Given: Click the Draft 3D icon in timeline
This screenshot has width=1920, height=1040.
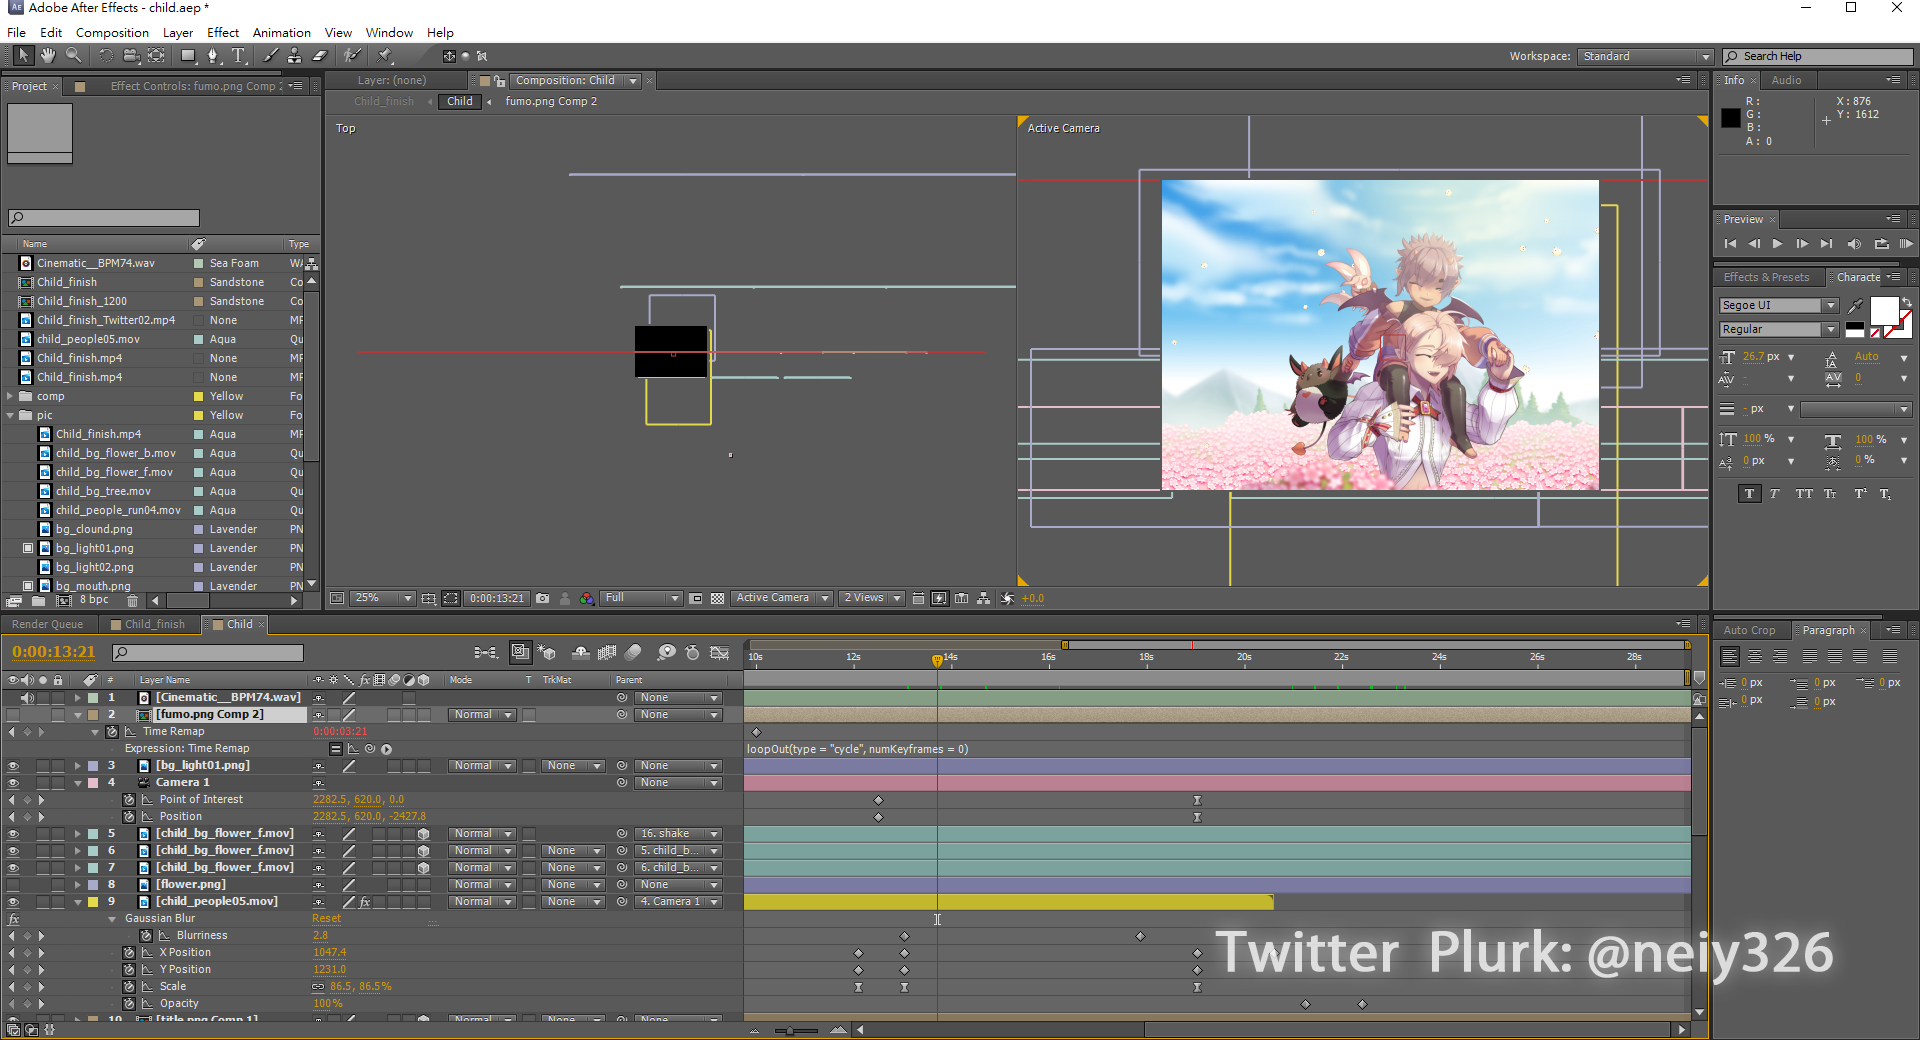Looking at the screenshot, I should [547, 652].
